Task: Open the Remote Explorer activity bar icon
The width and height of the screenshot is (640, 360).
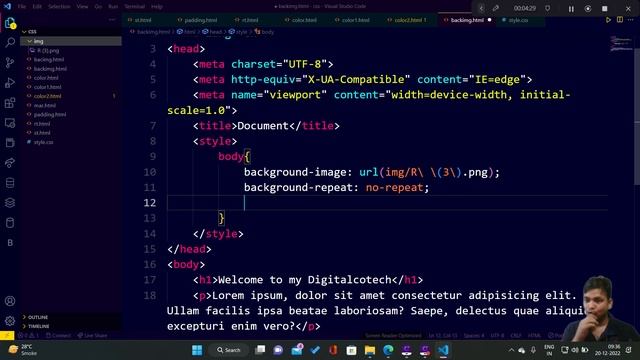Action: tap(10, 122)
